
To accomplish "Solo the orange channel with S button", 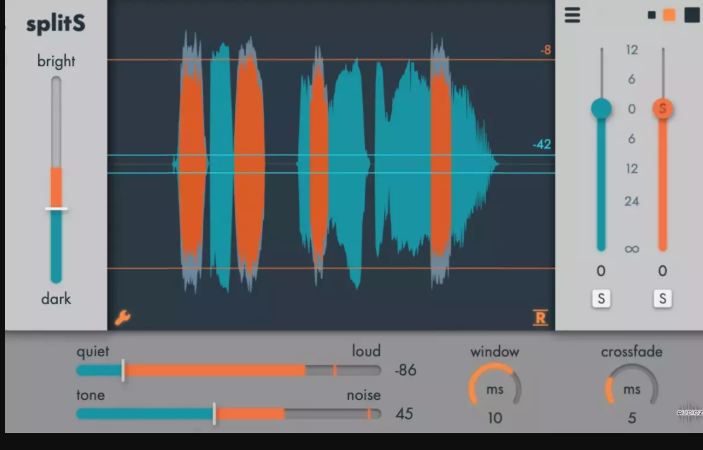I will (x=662, y=298).
